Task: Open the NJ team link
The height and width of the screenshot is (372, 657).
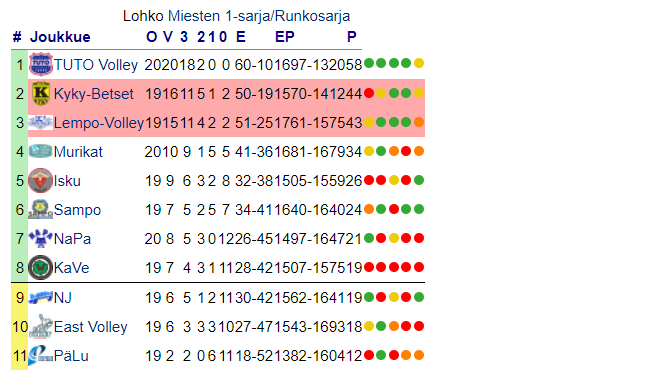Action: pos(63,298)
